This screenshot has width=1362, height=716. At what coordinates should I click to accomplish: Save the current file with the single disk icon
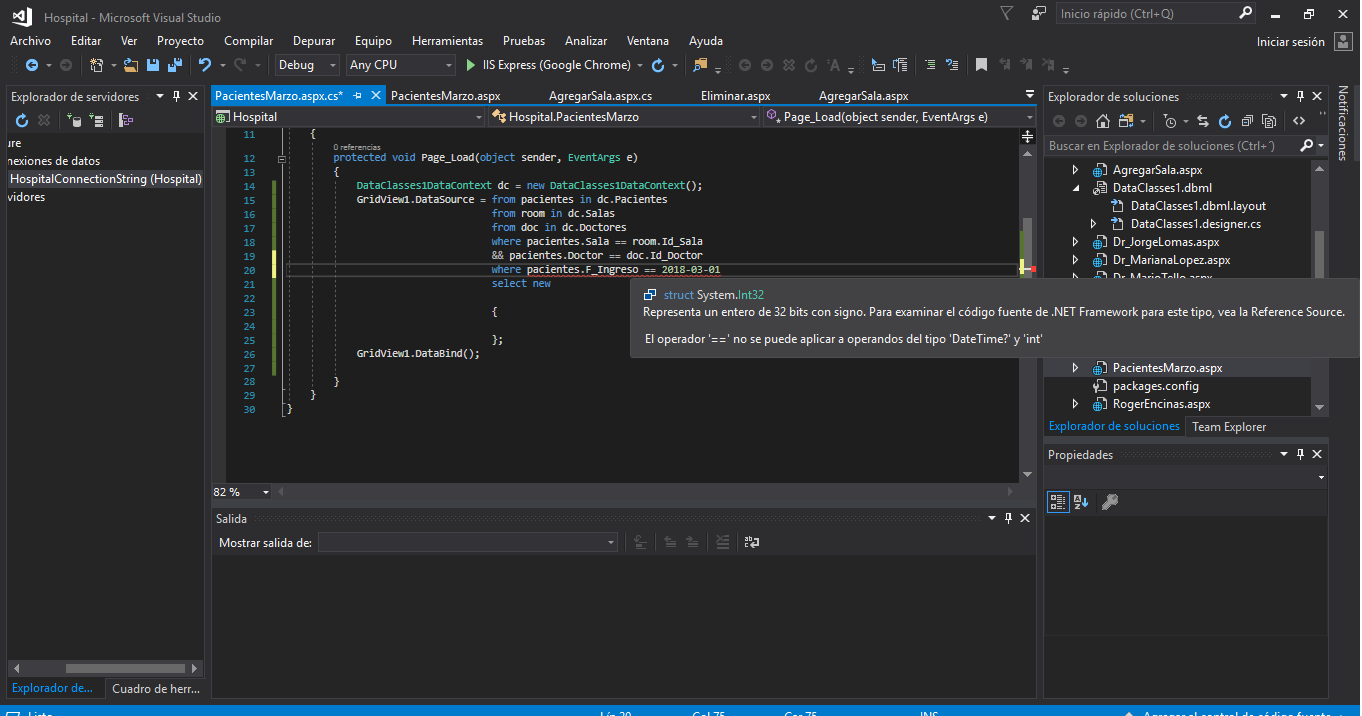click(x=153, y=65)
